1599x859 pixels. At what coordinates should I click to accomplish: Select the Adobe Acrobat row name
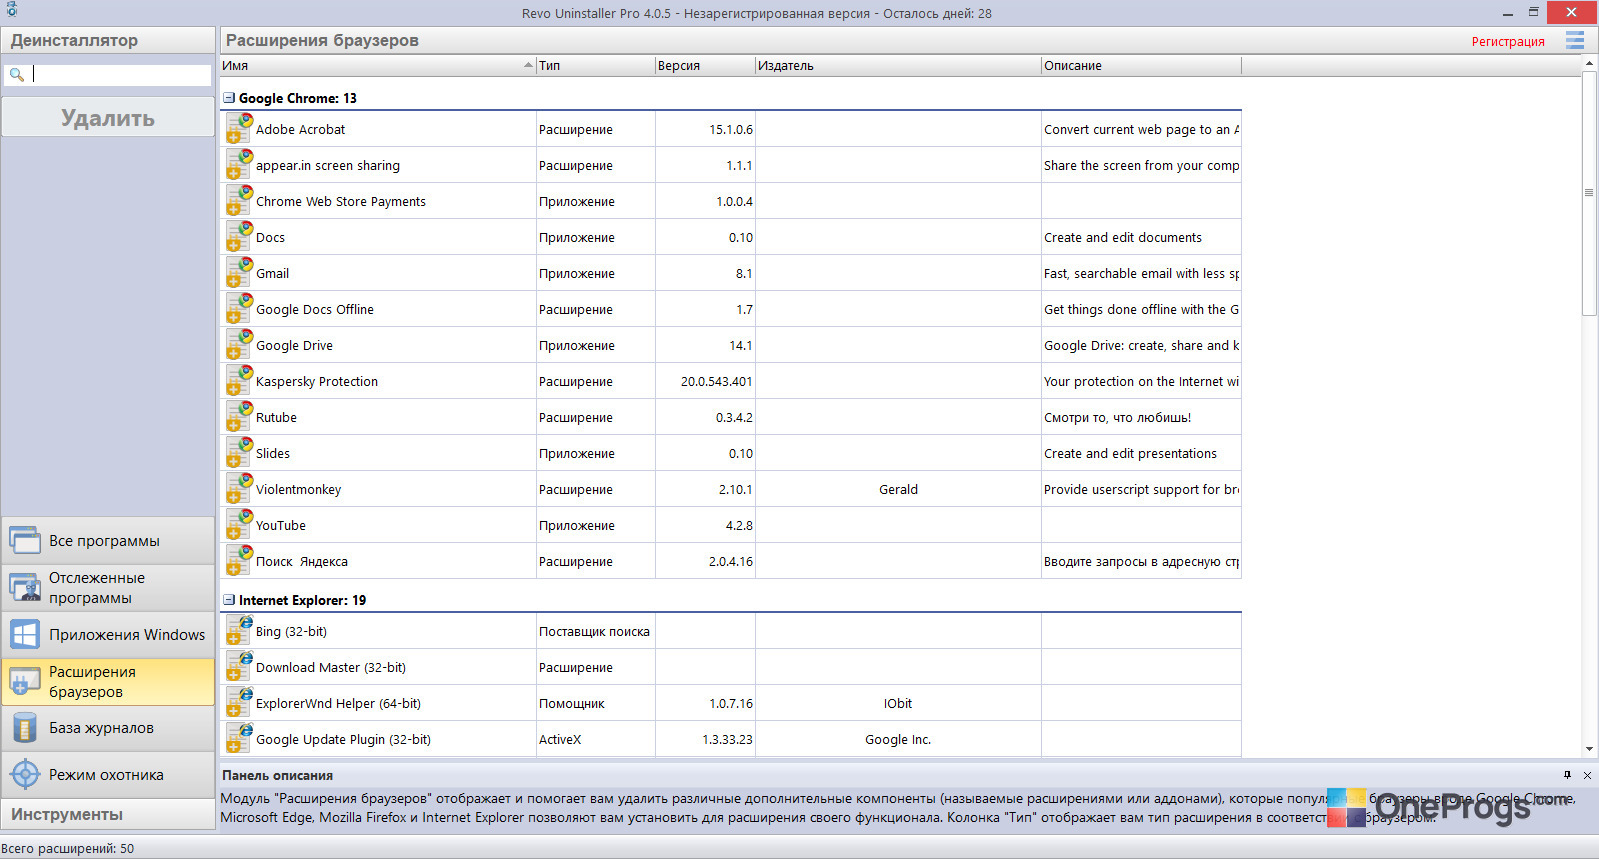point(300,129)
